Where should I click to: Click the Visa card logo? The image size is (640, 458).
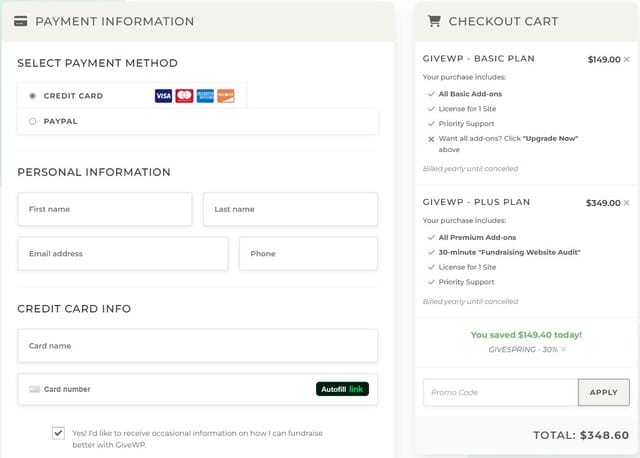coord(163,96)
